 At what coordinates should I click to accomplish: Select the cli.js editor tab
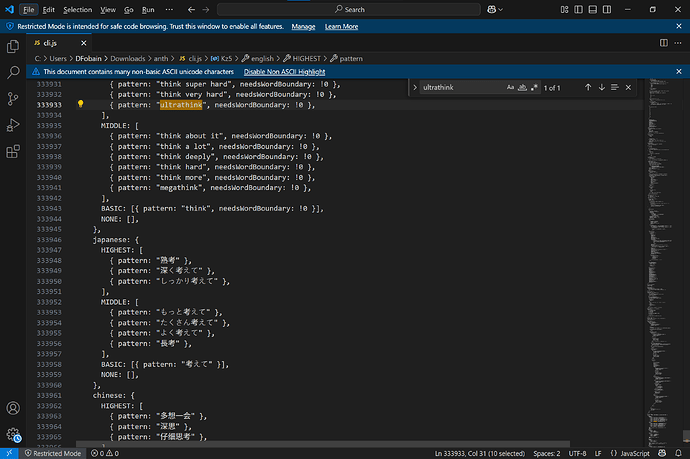[x=59, y=43]
